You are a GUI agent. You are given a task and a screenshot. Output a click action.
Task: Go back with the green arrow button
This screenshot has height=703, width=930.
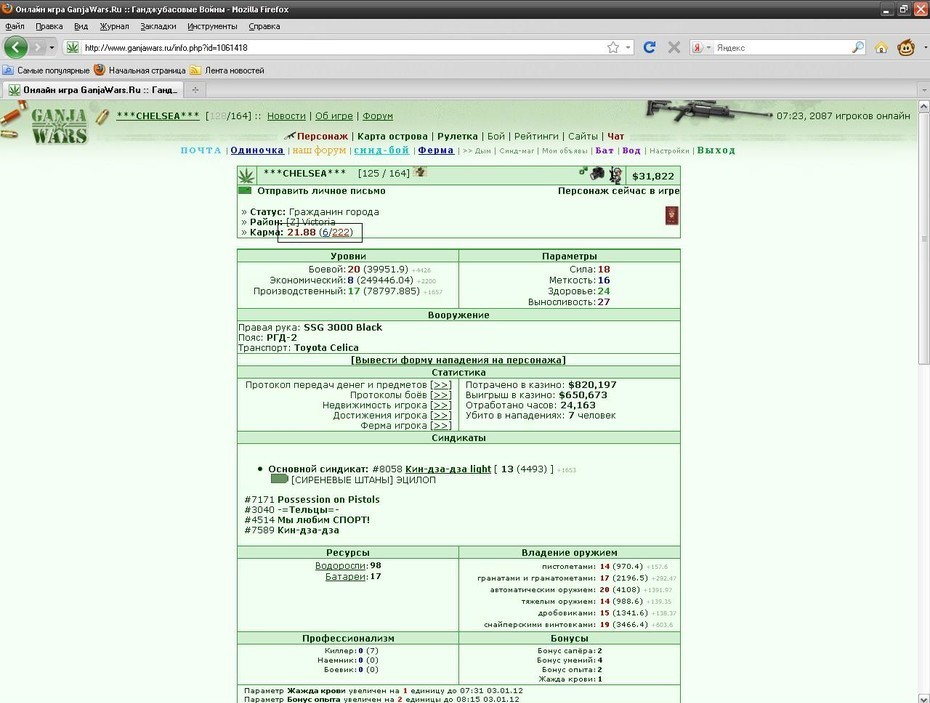16,47
